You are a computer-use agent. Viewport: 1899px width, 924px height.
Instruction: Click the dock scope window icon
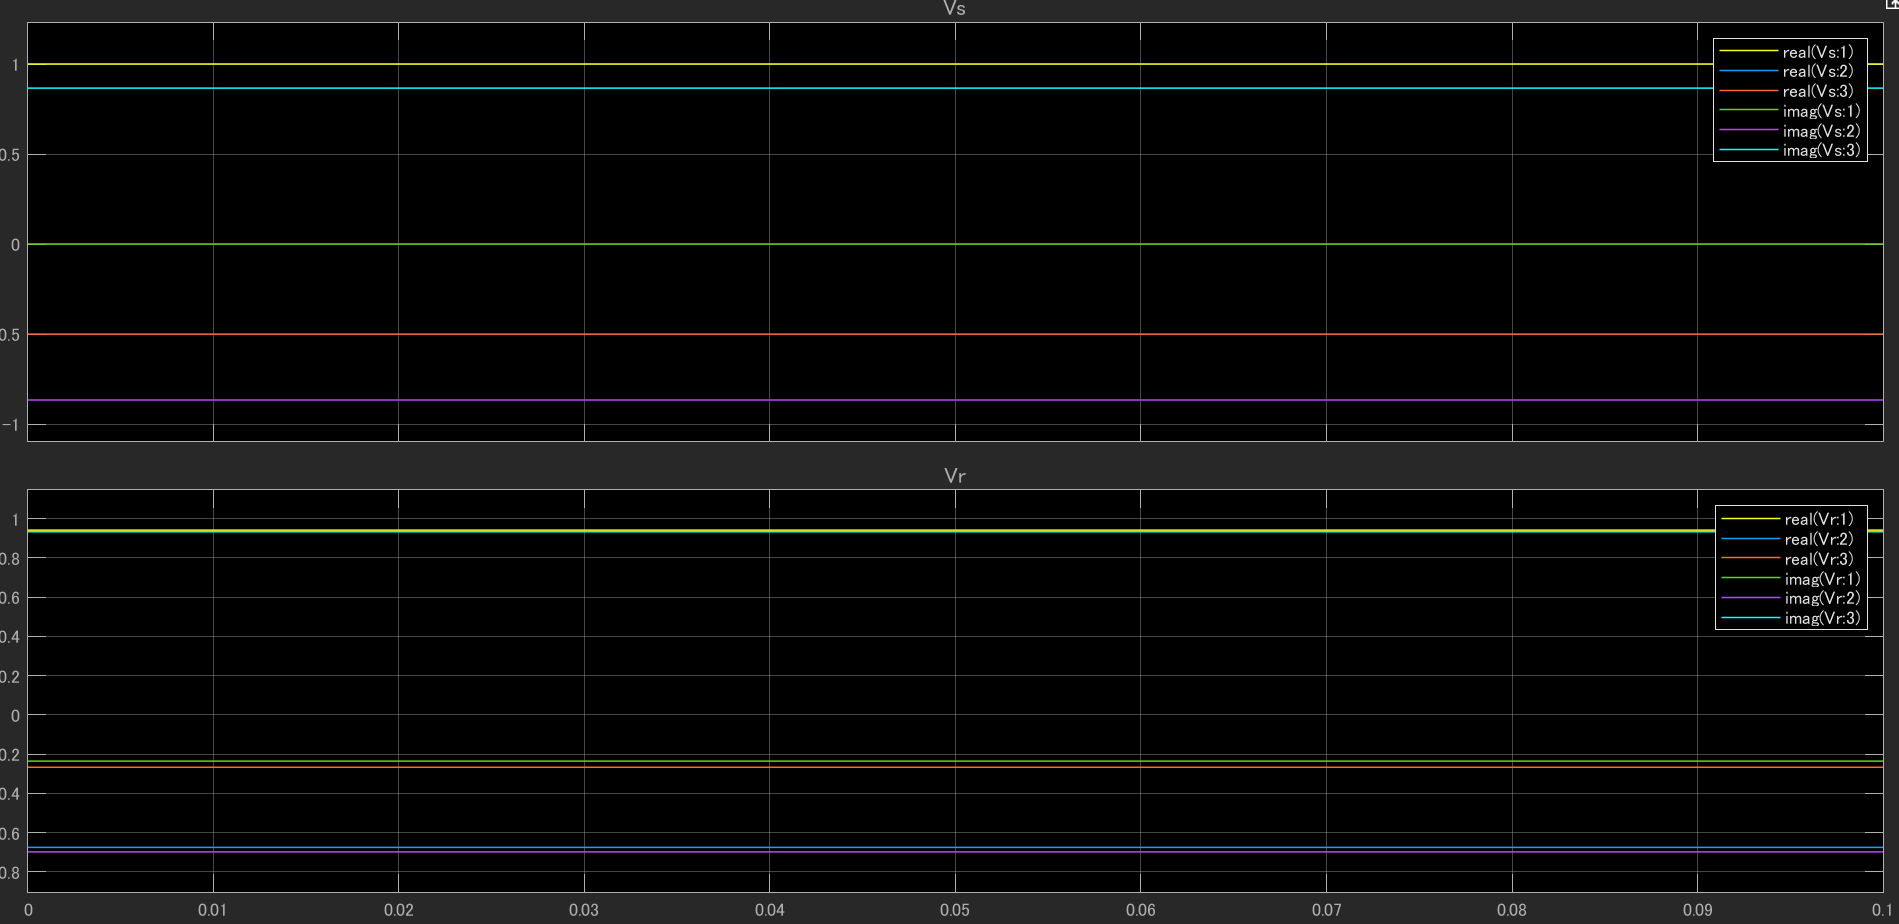point(1891,5)
